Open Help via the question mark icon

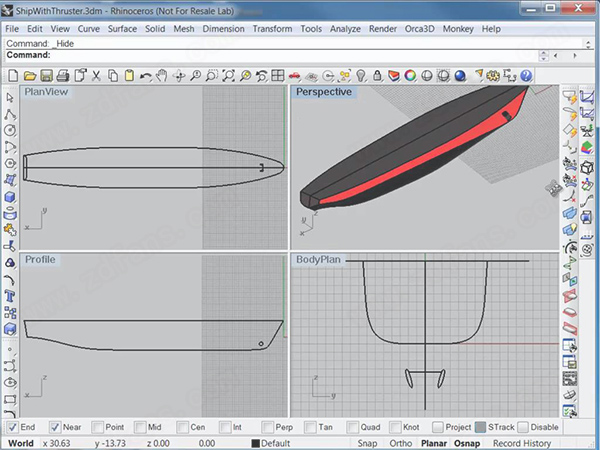point(525,75)
